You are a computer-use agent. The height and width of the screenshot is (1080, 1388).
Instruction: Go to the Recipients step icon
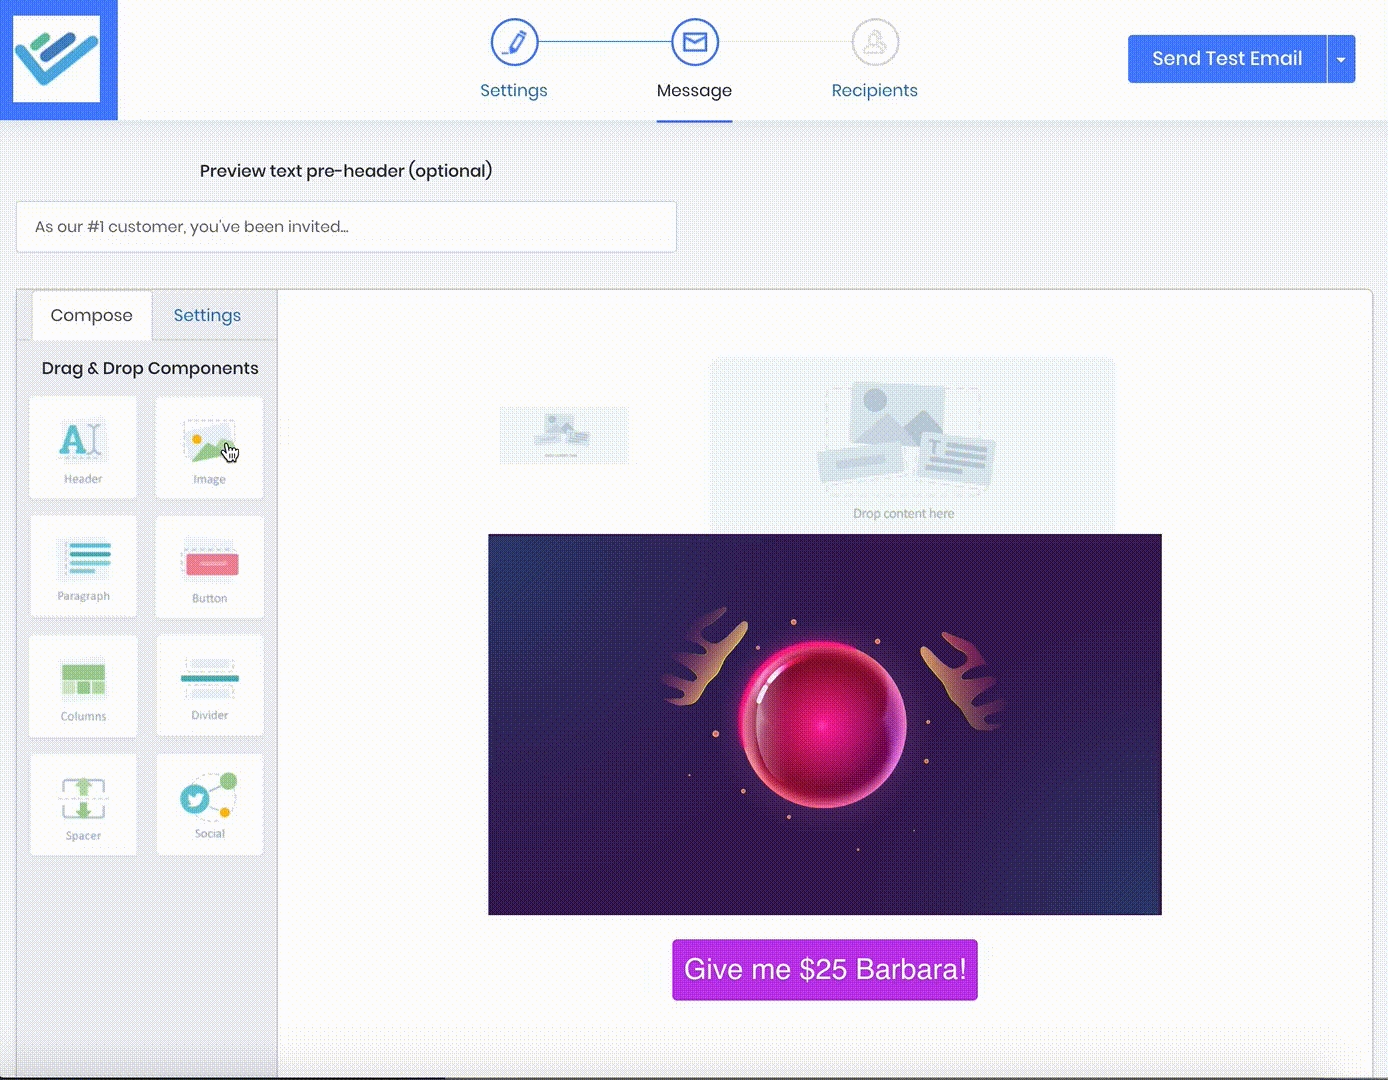[x=875, y=42]
